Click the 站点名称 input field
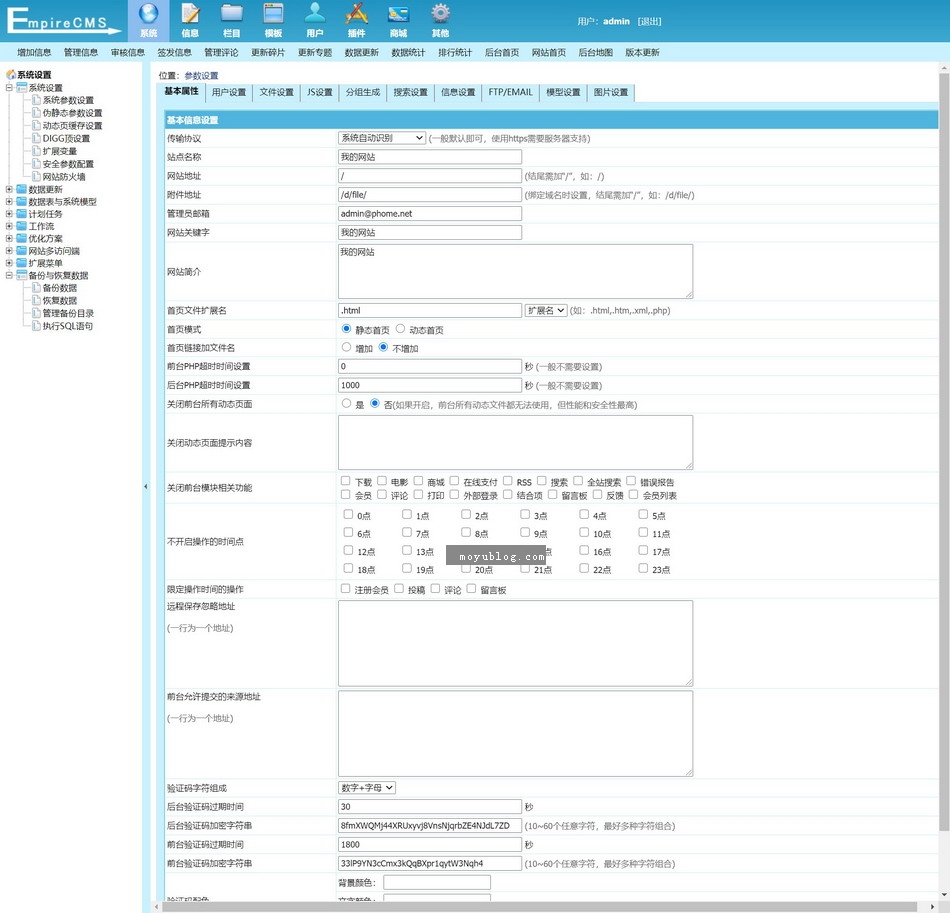The height and width of the screenshot is (913, 950). [x=430, y=157]
